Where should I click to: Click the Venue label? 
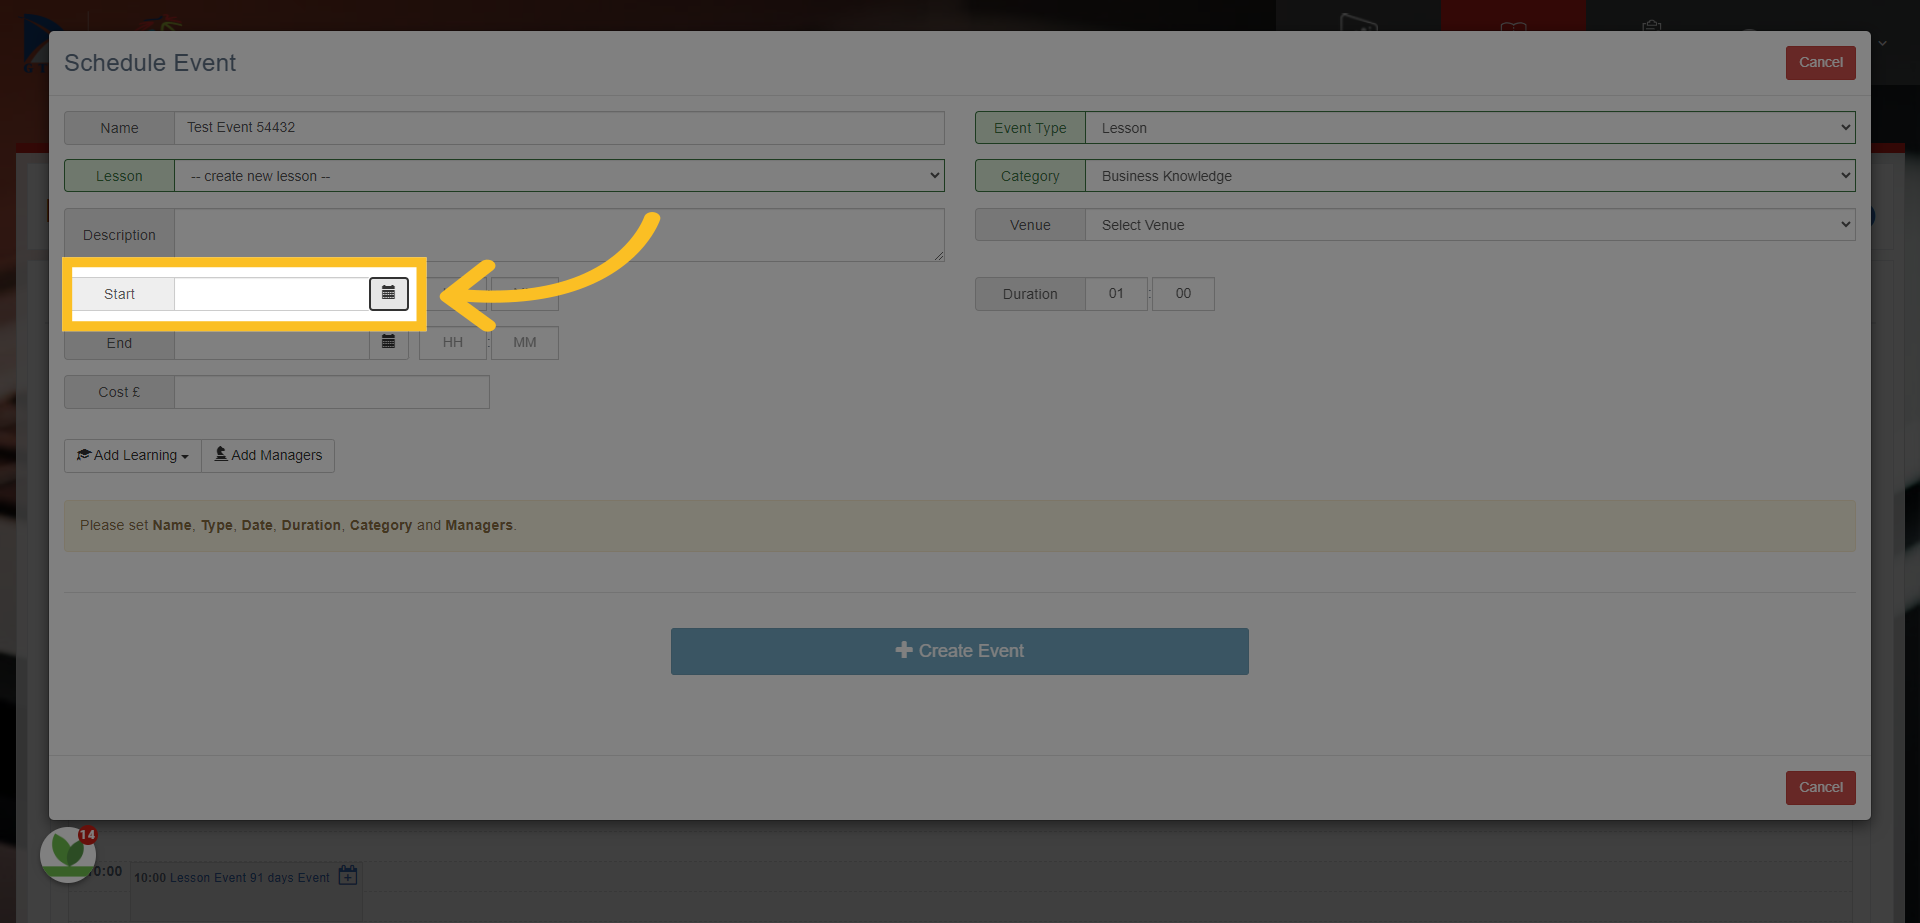tap(1030, 225)
